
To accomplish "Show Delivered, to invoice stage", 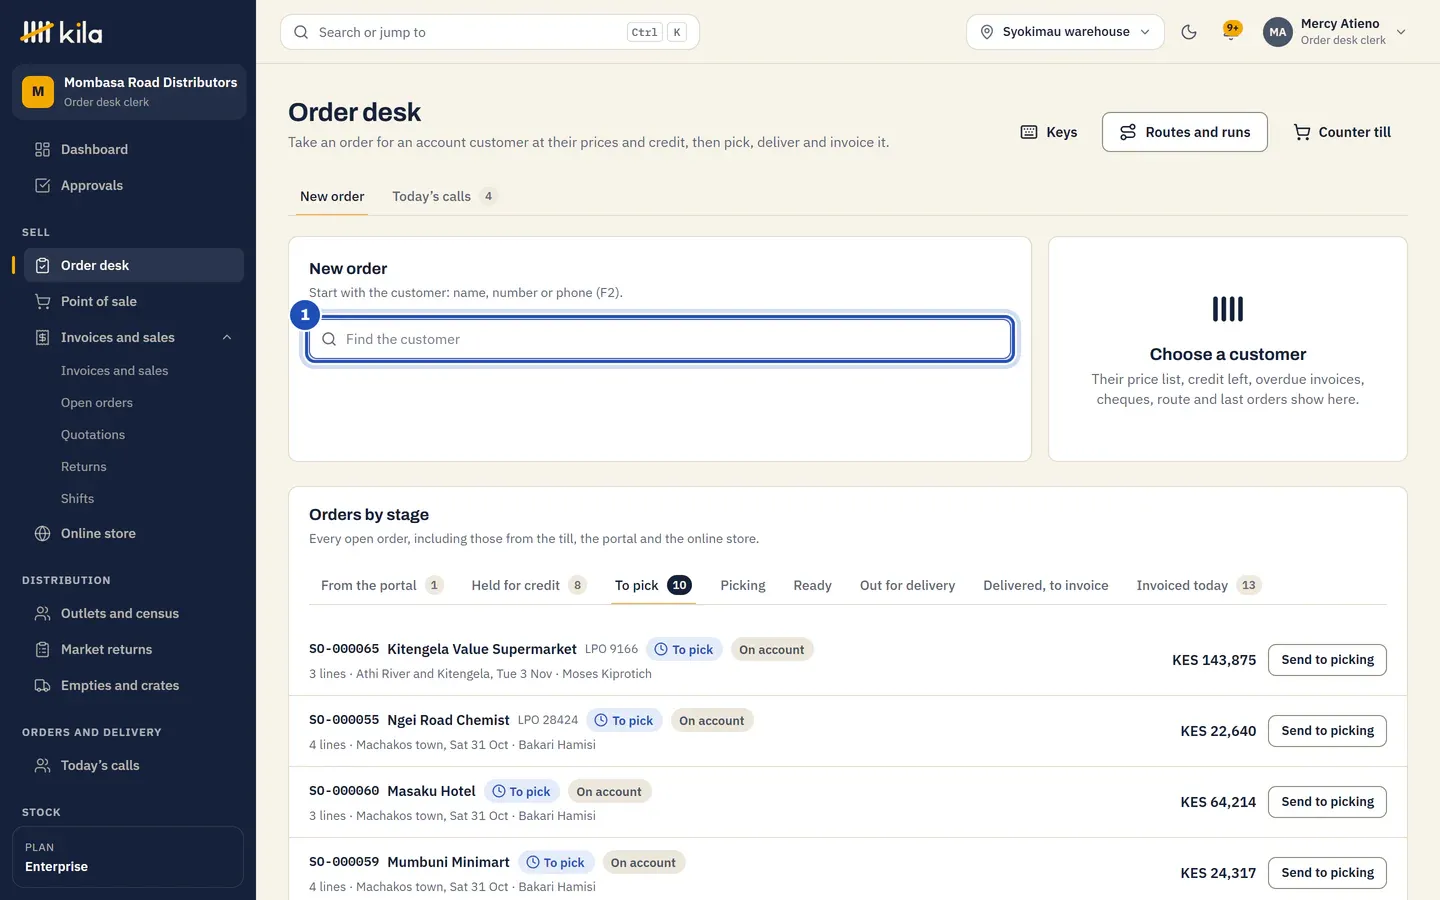I will (x=1046, y=585).
